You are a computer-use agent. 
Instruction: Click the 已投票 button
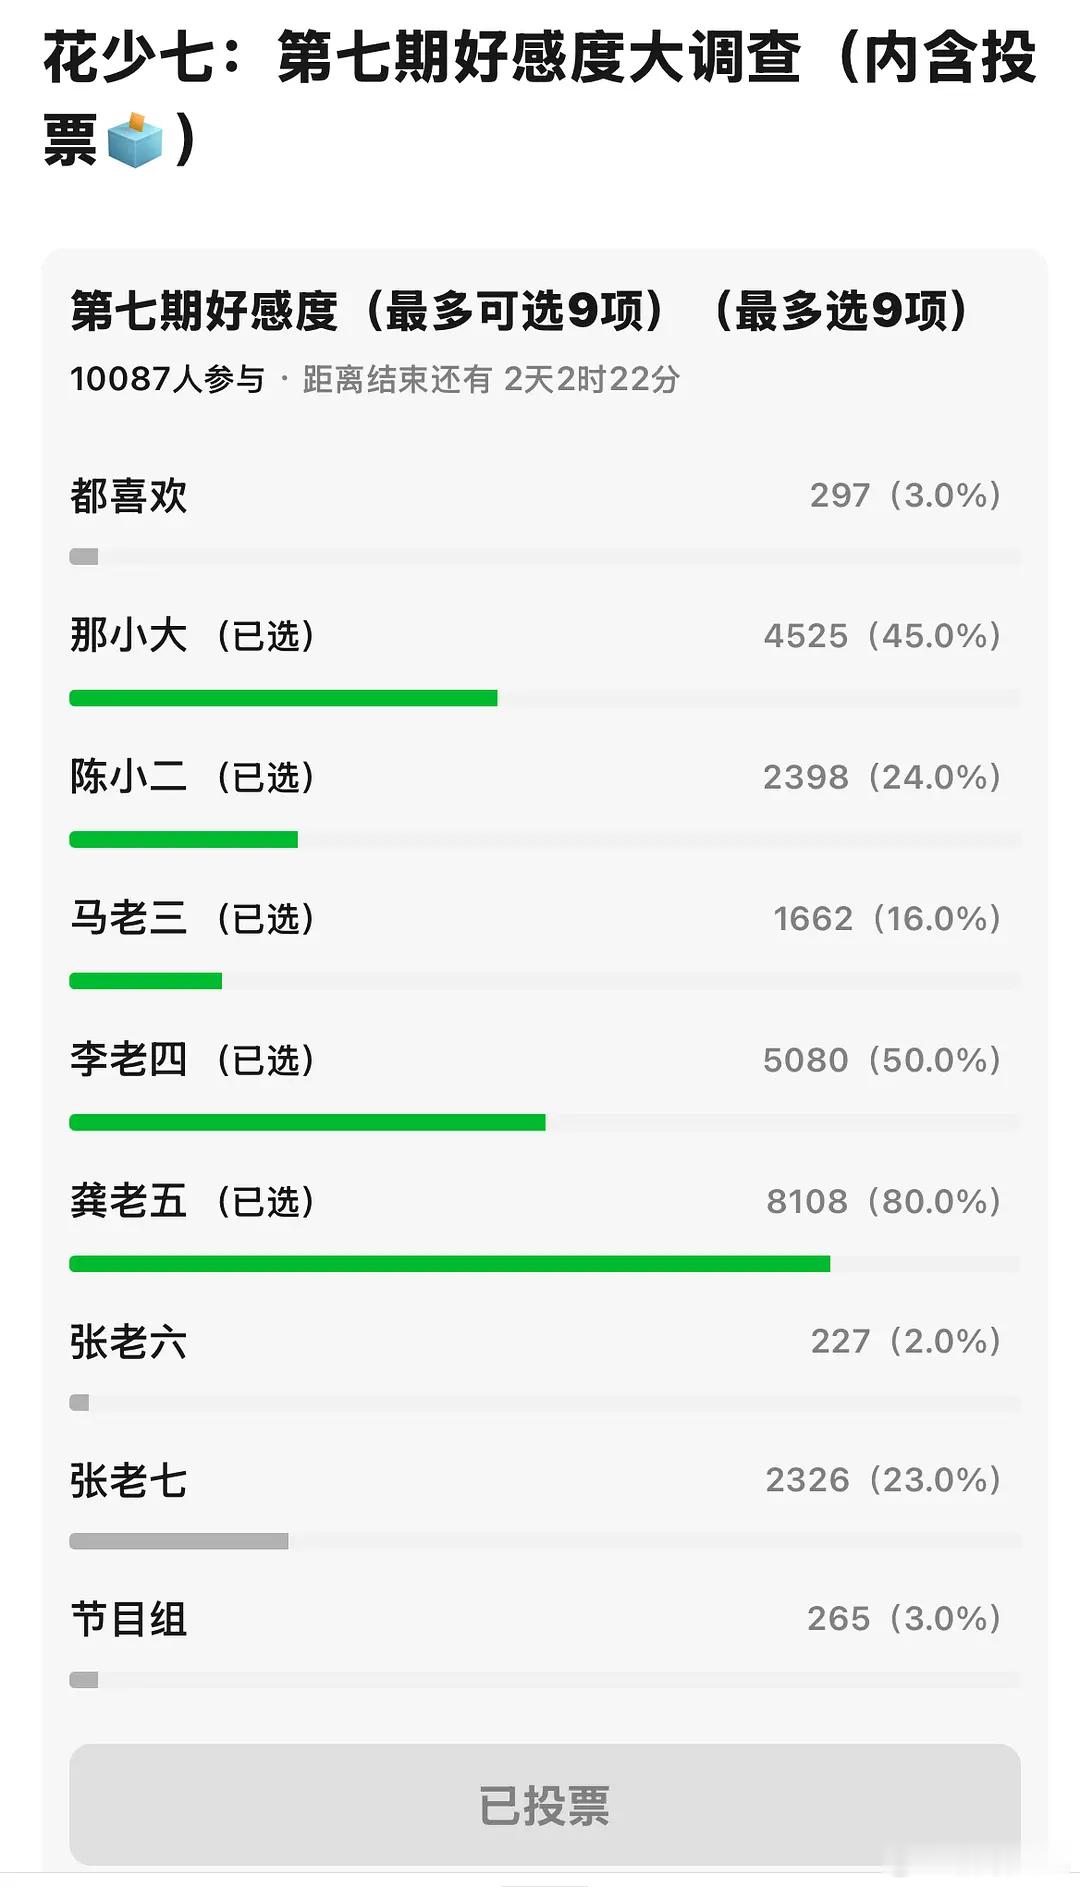[545, 1804]
